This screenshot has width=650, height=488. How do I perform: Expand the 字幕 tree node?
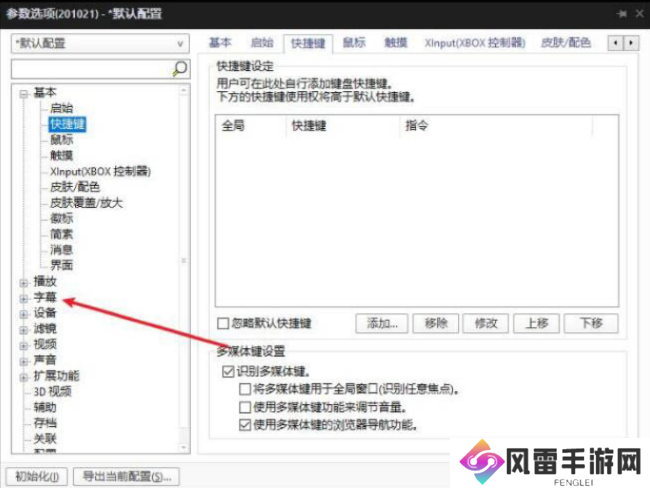tap(24, 298)
